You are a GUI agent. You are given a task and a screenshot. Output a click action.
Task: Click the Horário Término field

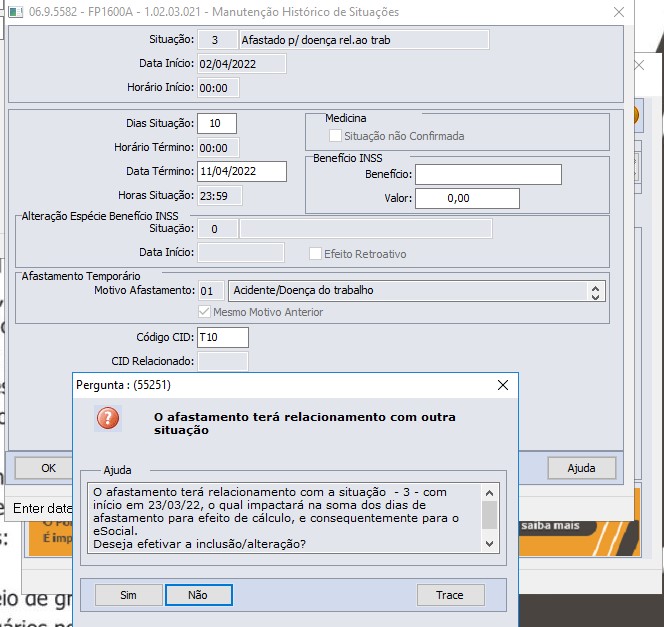pyautogui.click(x=218, y=148)
